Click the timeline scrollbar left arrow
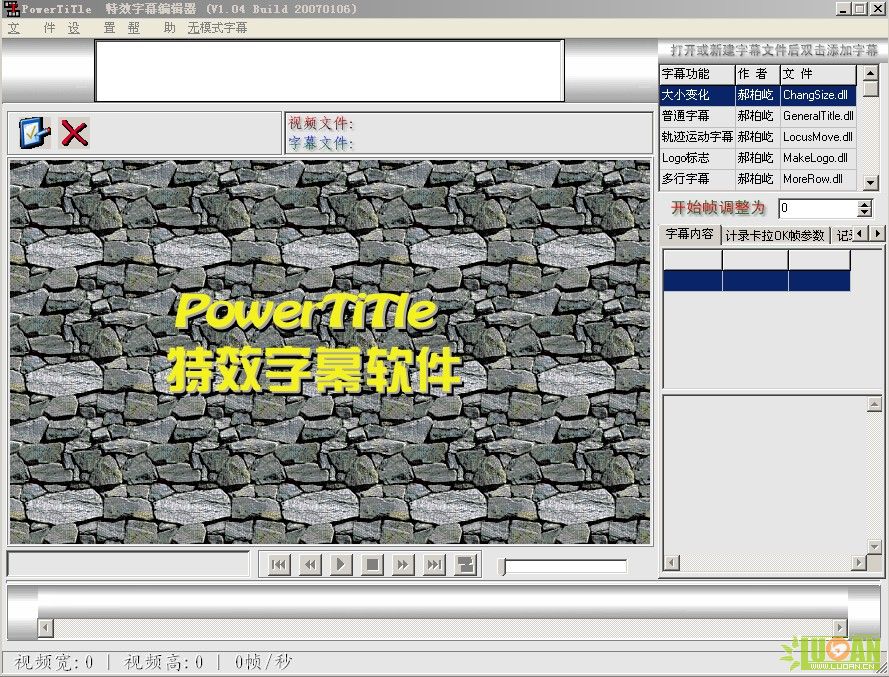 [45, 628]
